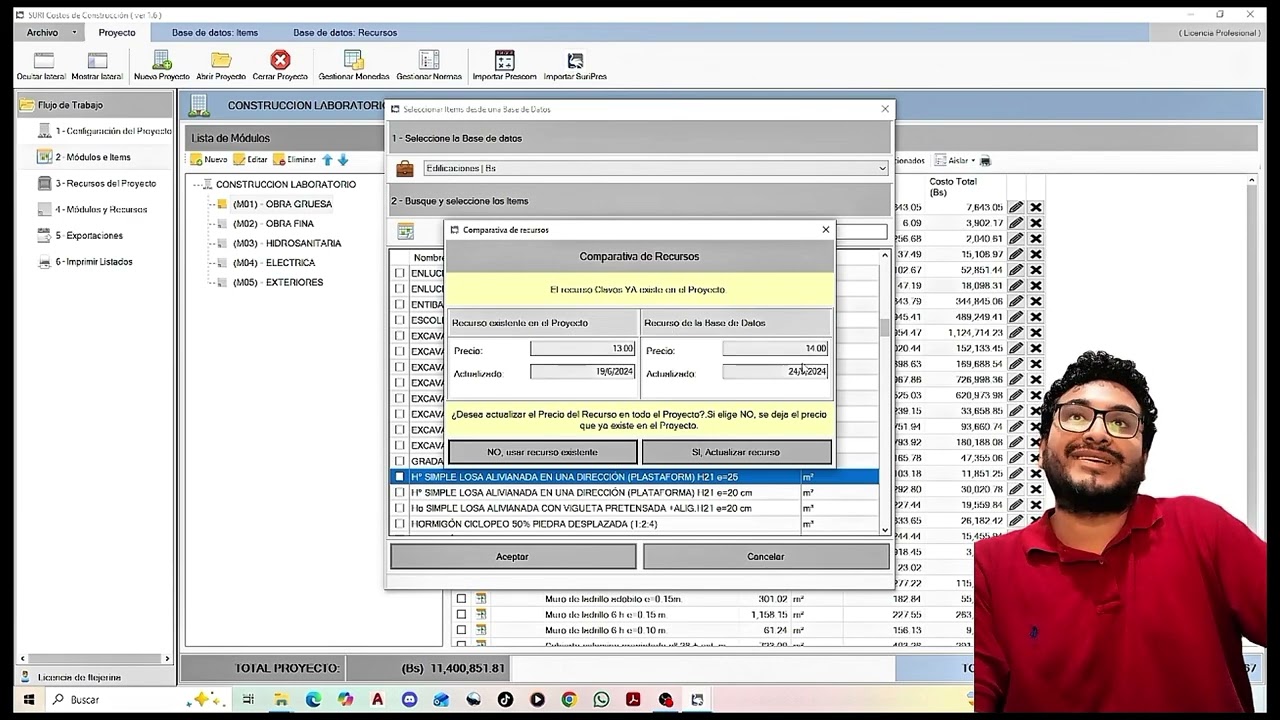Click Eliminar in the Lista de Módulos toolbar
Image resolution: width=1280 pixels, height=720 pixels.
click(x=294, y=160)
